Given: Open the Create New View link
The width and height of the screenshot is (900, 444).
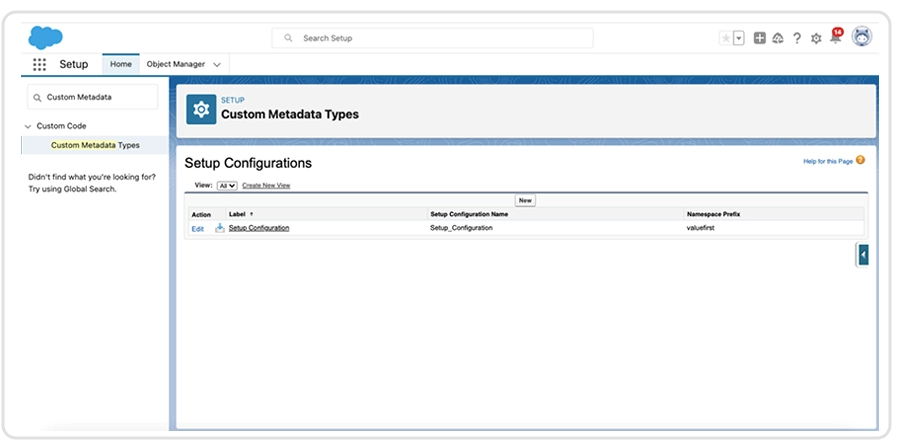Looking at the screenshot, I should pos(266,185).
